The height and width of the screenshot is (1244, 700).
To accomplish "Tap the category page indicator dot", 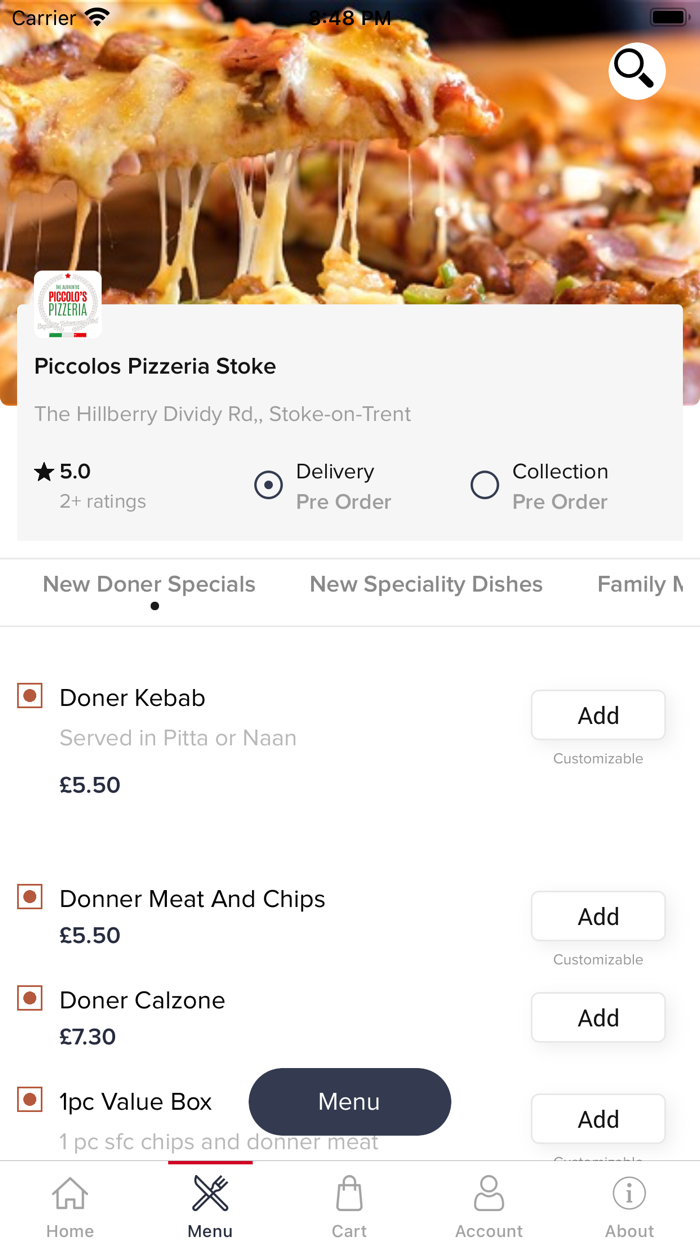I will tap(155, 606).
